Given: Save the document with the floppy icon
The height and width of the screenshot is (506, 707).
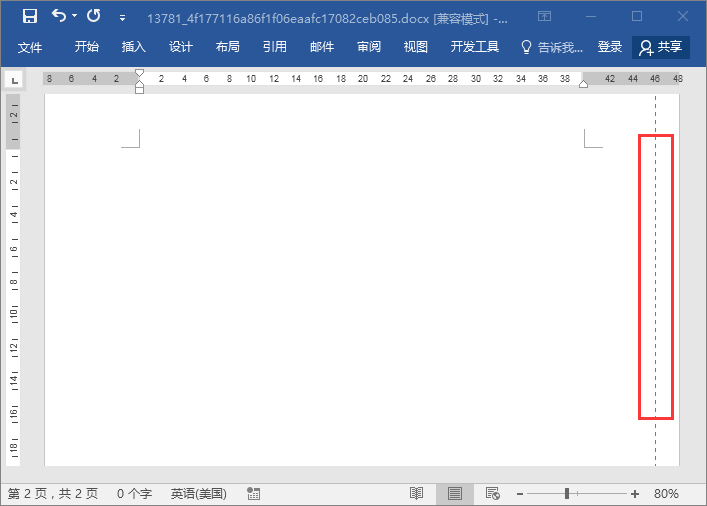Looking at the screenshot, I should click(30, 17).
